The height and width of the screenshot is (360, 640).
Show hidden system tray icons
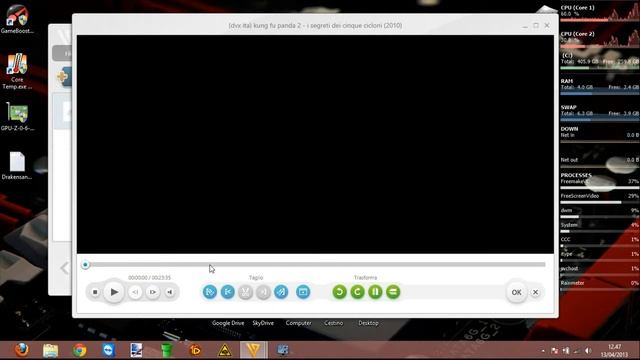click(543, 351)
